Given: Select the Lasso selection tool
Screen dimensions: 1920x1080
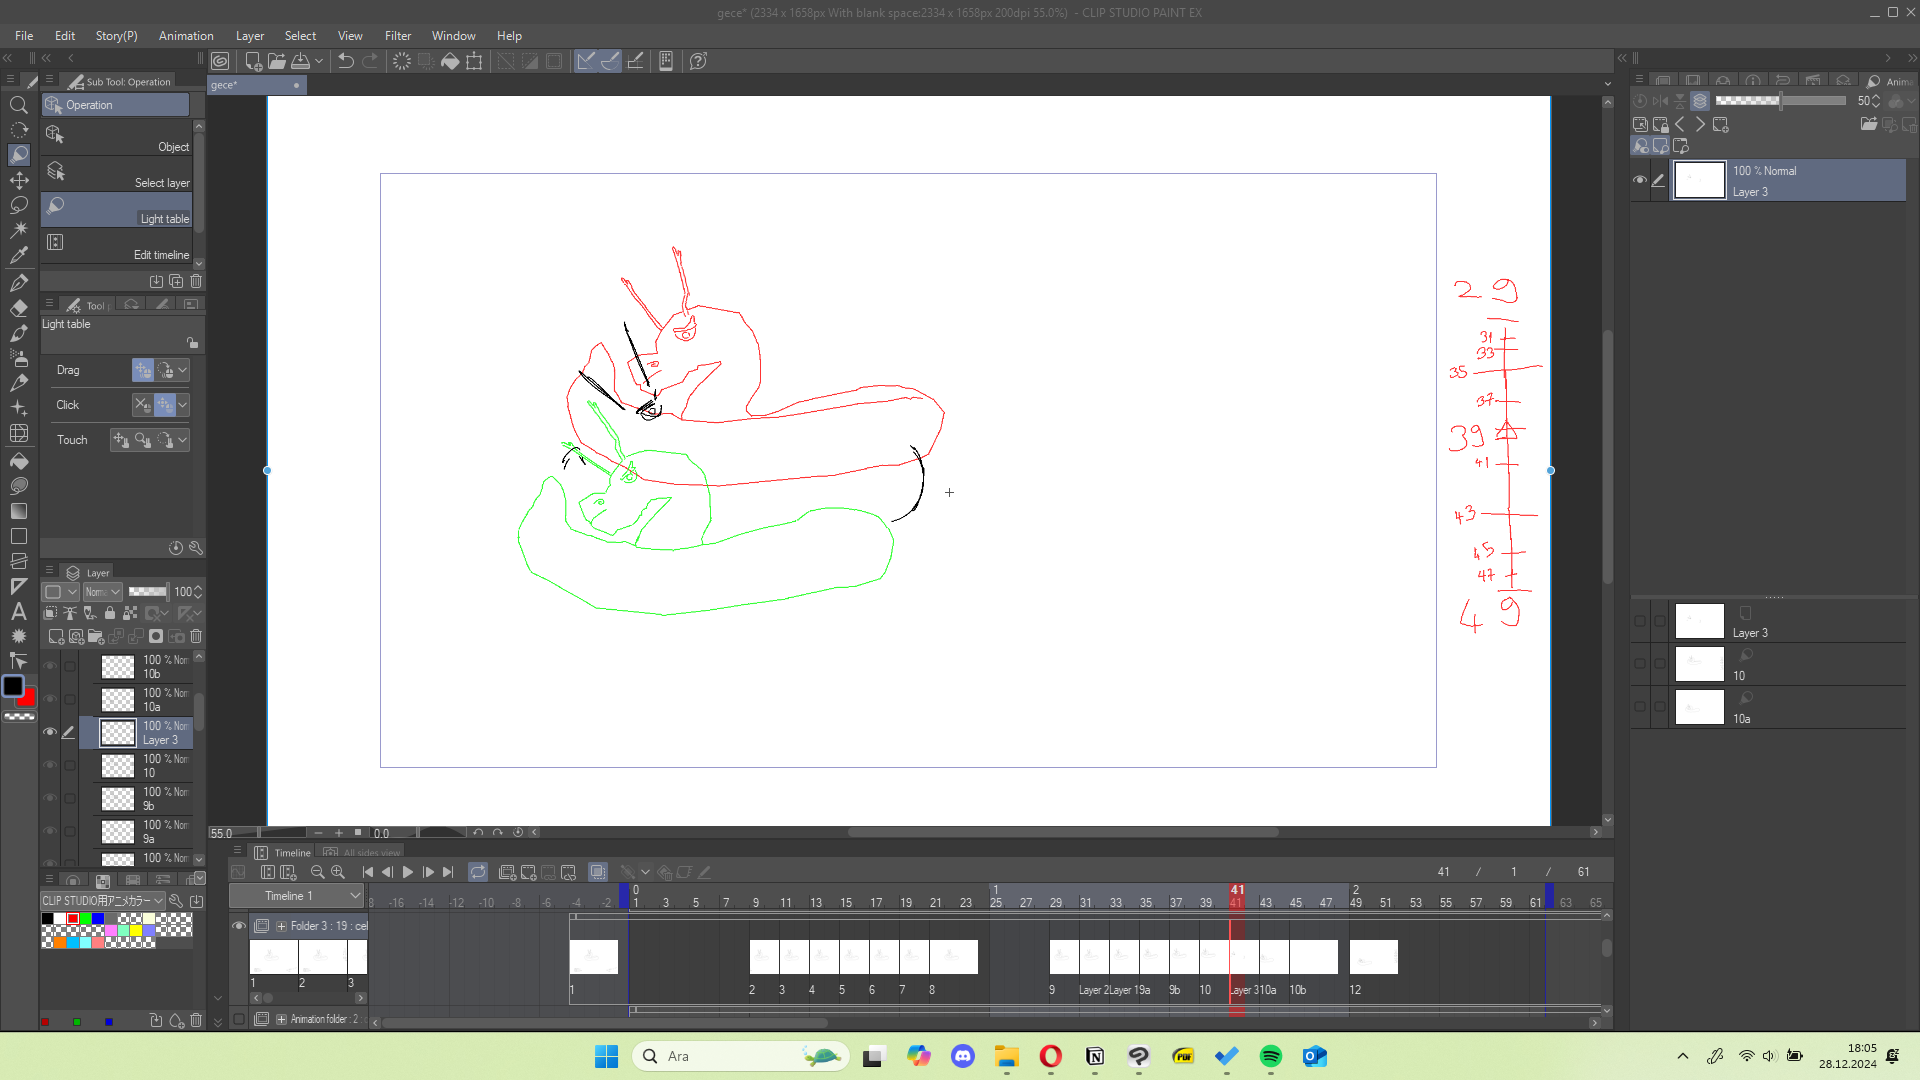Looking at the screenshot, I should 18,205.
